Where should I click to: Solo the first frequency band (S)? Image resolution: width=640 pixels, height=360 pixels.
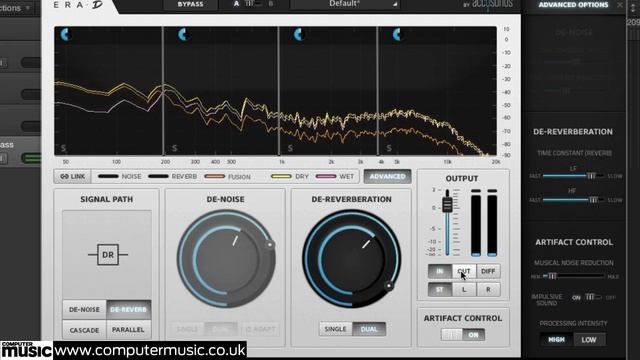pos(63,148)
